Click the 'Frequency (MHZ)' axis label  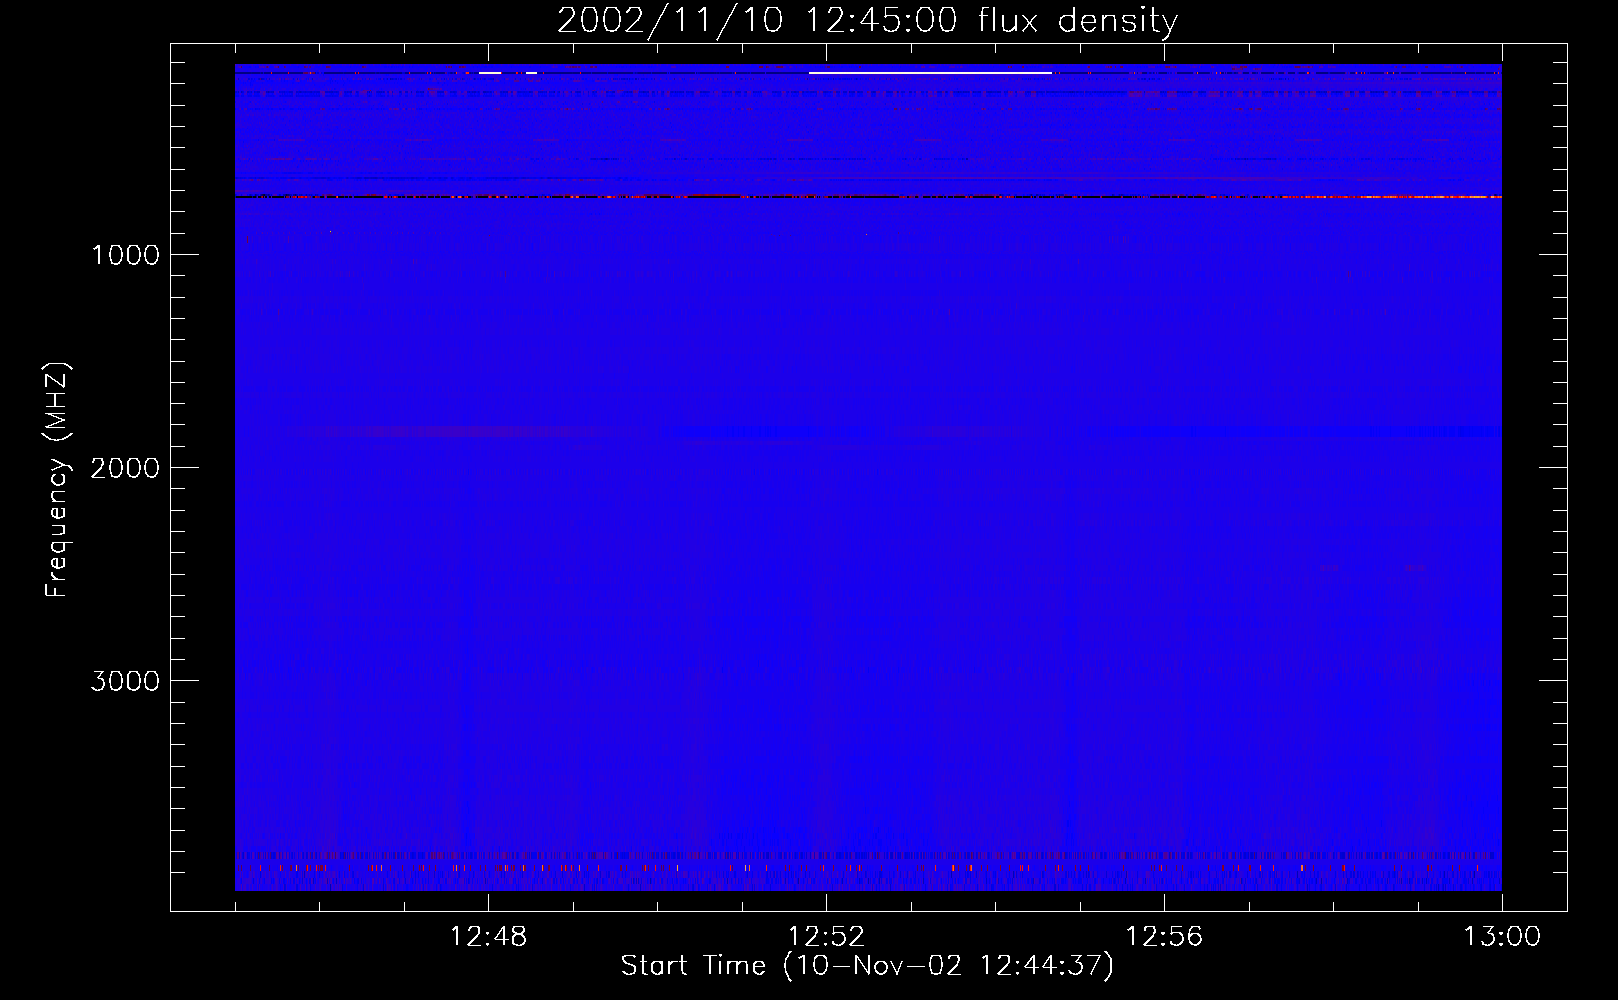click(x=57, y=480)
